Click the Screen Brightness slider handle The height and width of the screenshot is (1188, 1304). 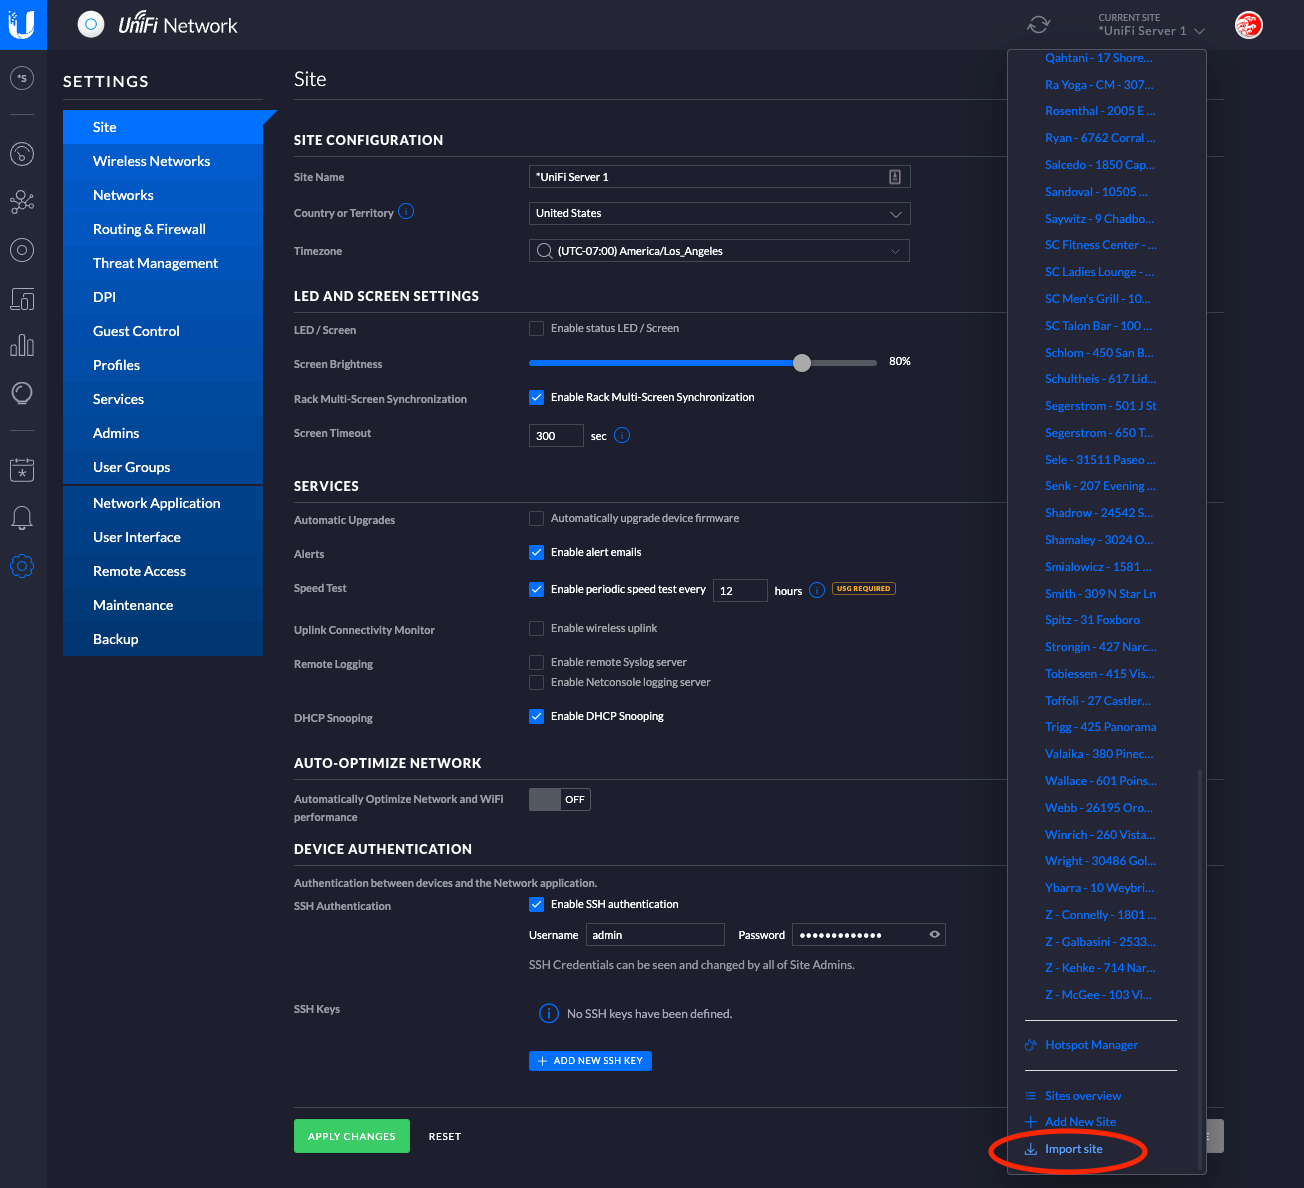pyautogui.click(x=802, y=363)
